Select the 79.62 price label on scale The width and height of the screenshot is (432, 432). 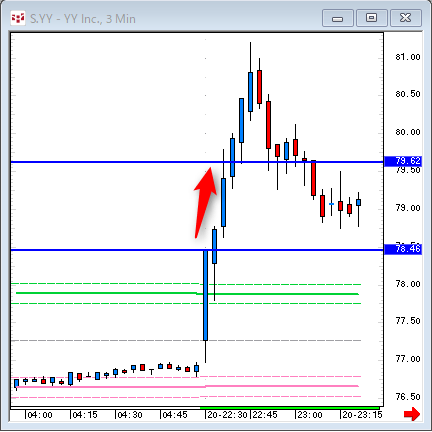(403, 161)
